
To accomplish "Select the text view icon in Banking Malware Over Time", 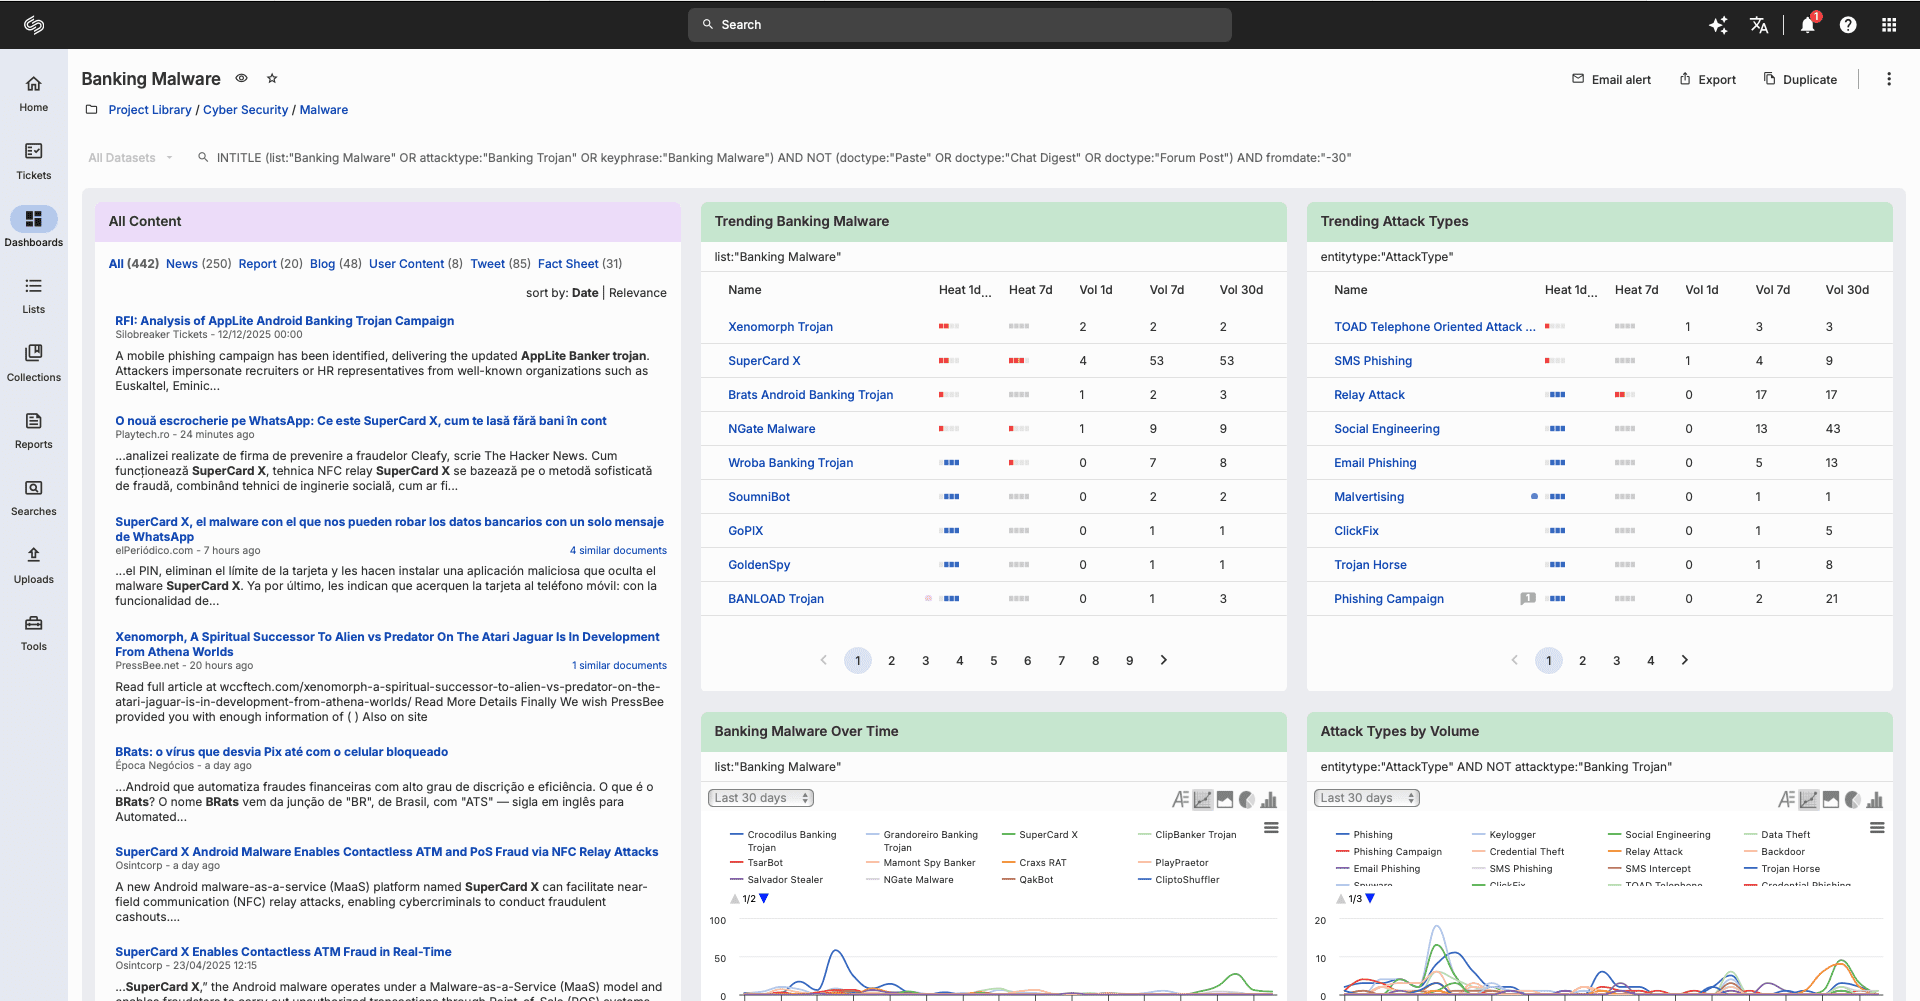I will [1180, 799].
